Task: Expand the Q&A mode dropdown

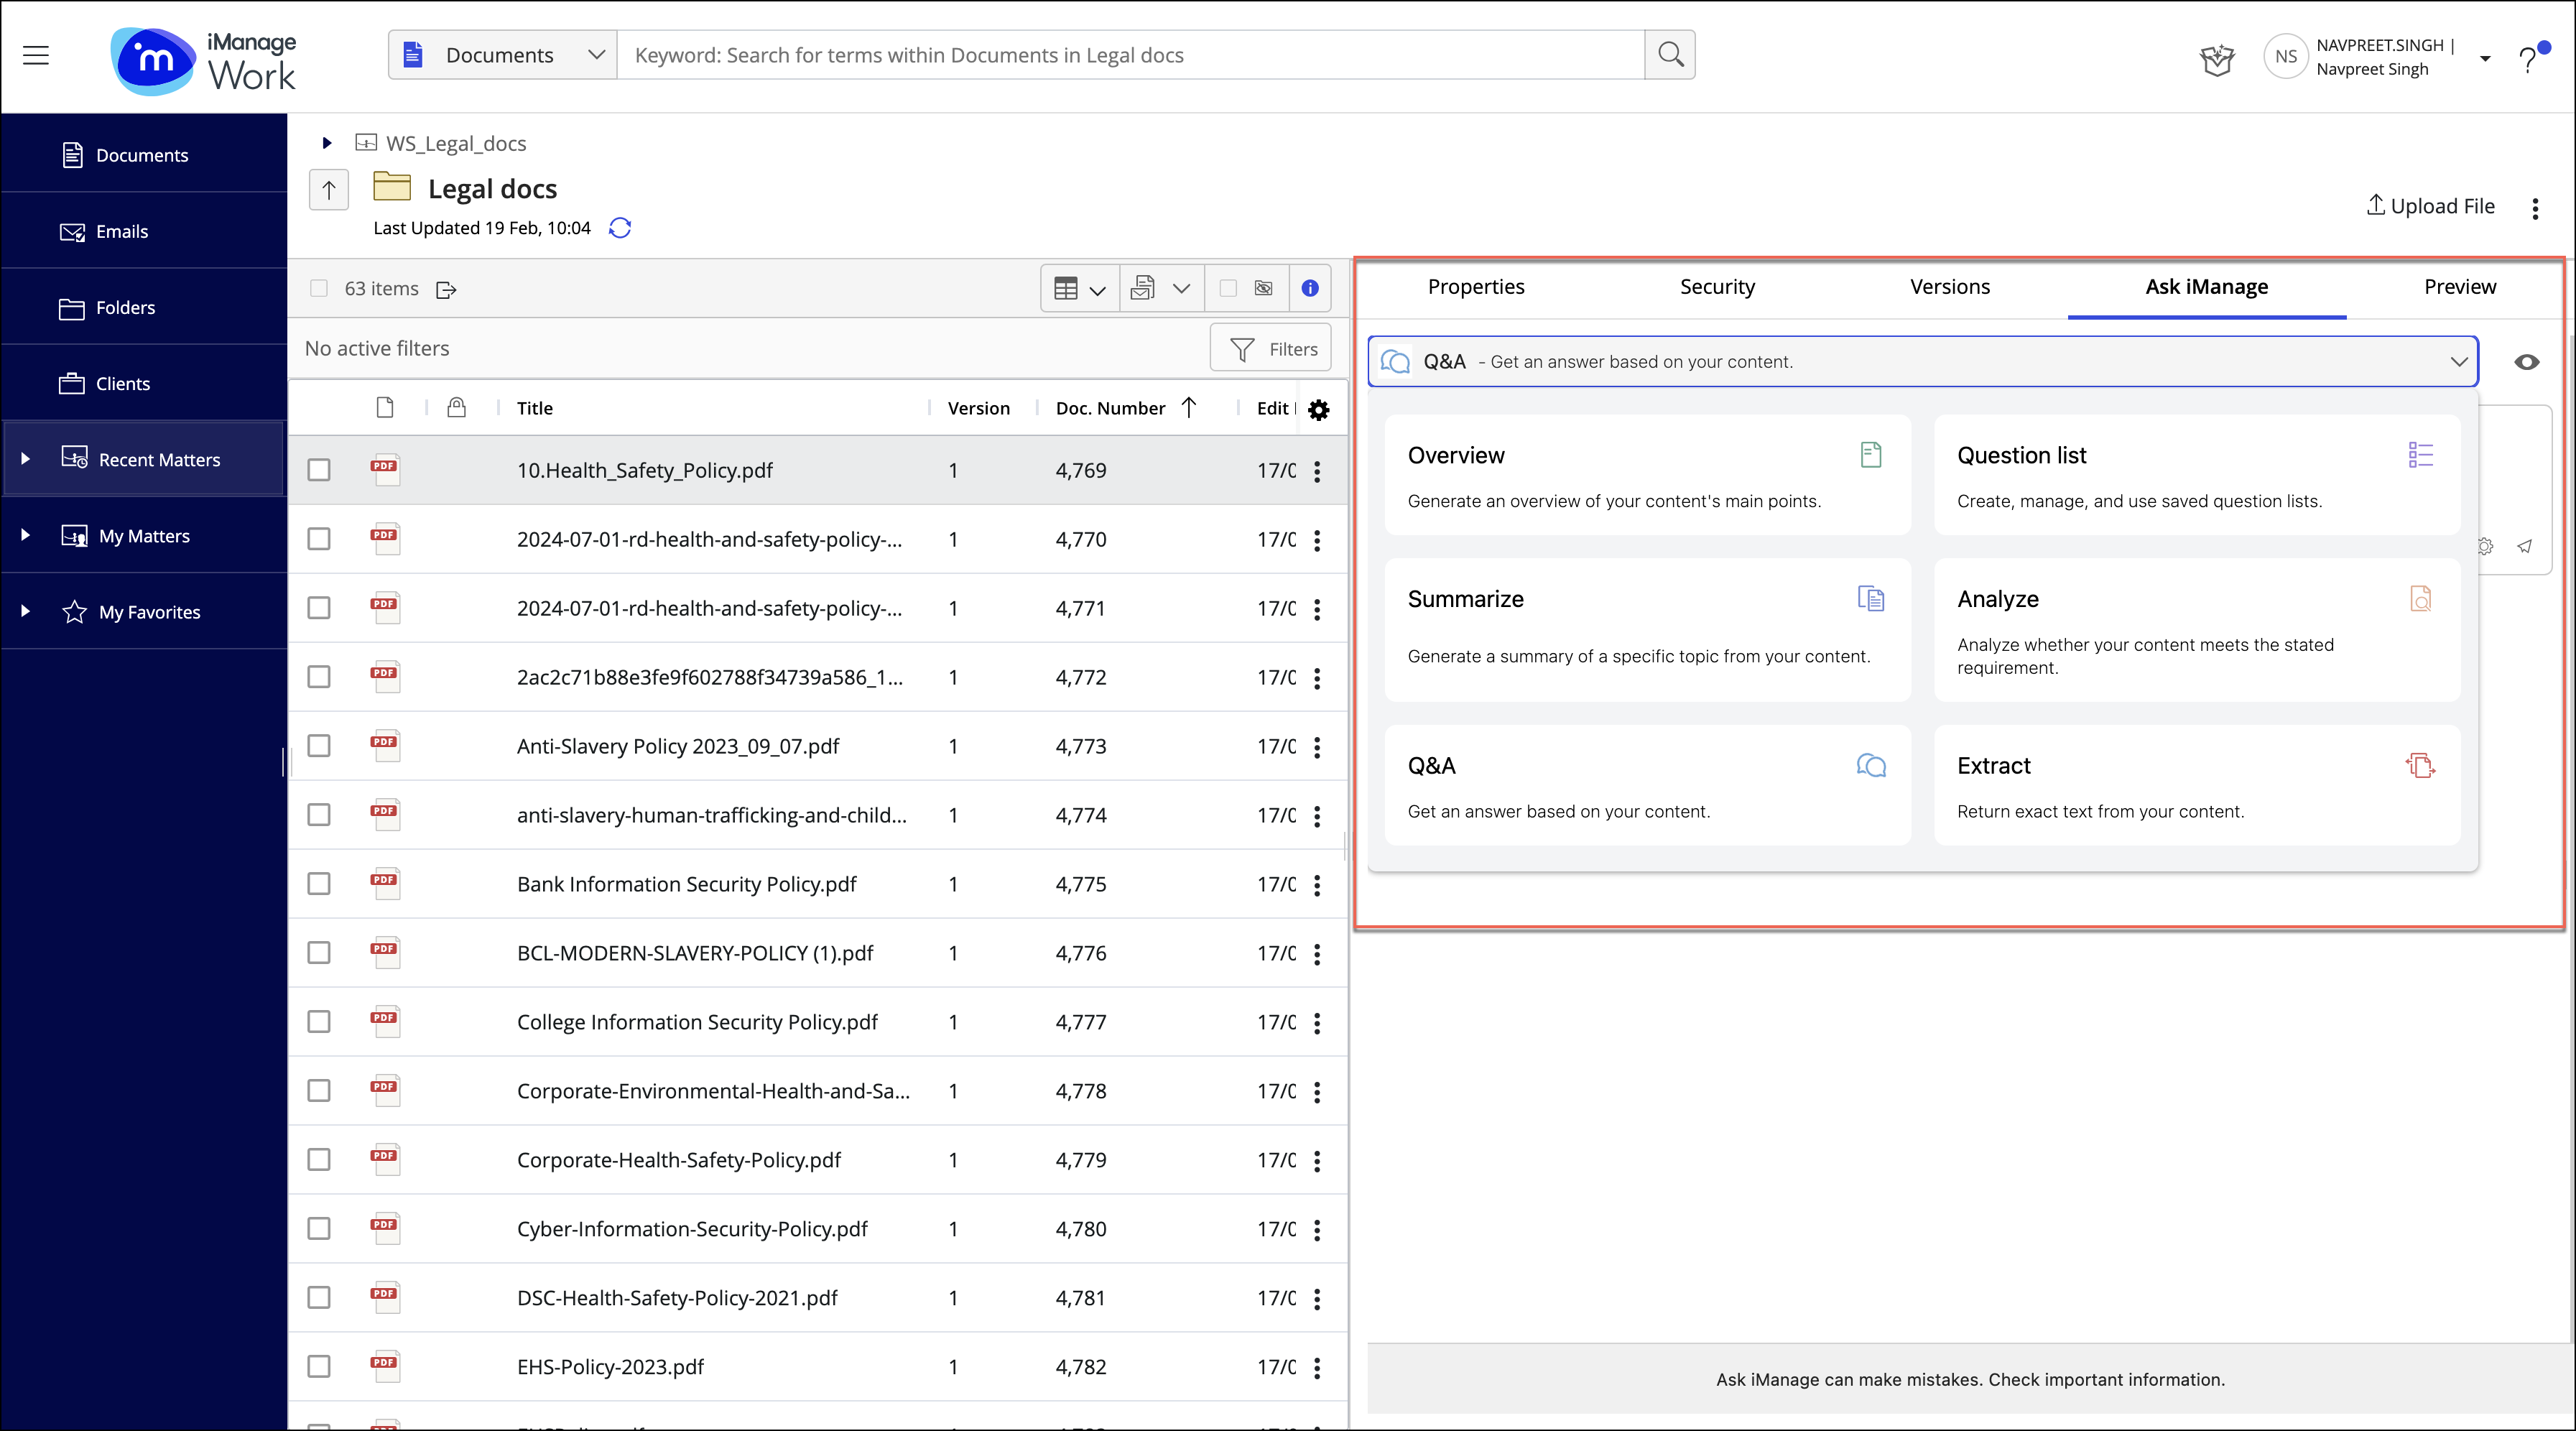Action: 2460,362
